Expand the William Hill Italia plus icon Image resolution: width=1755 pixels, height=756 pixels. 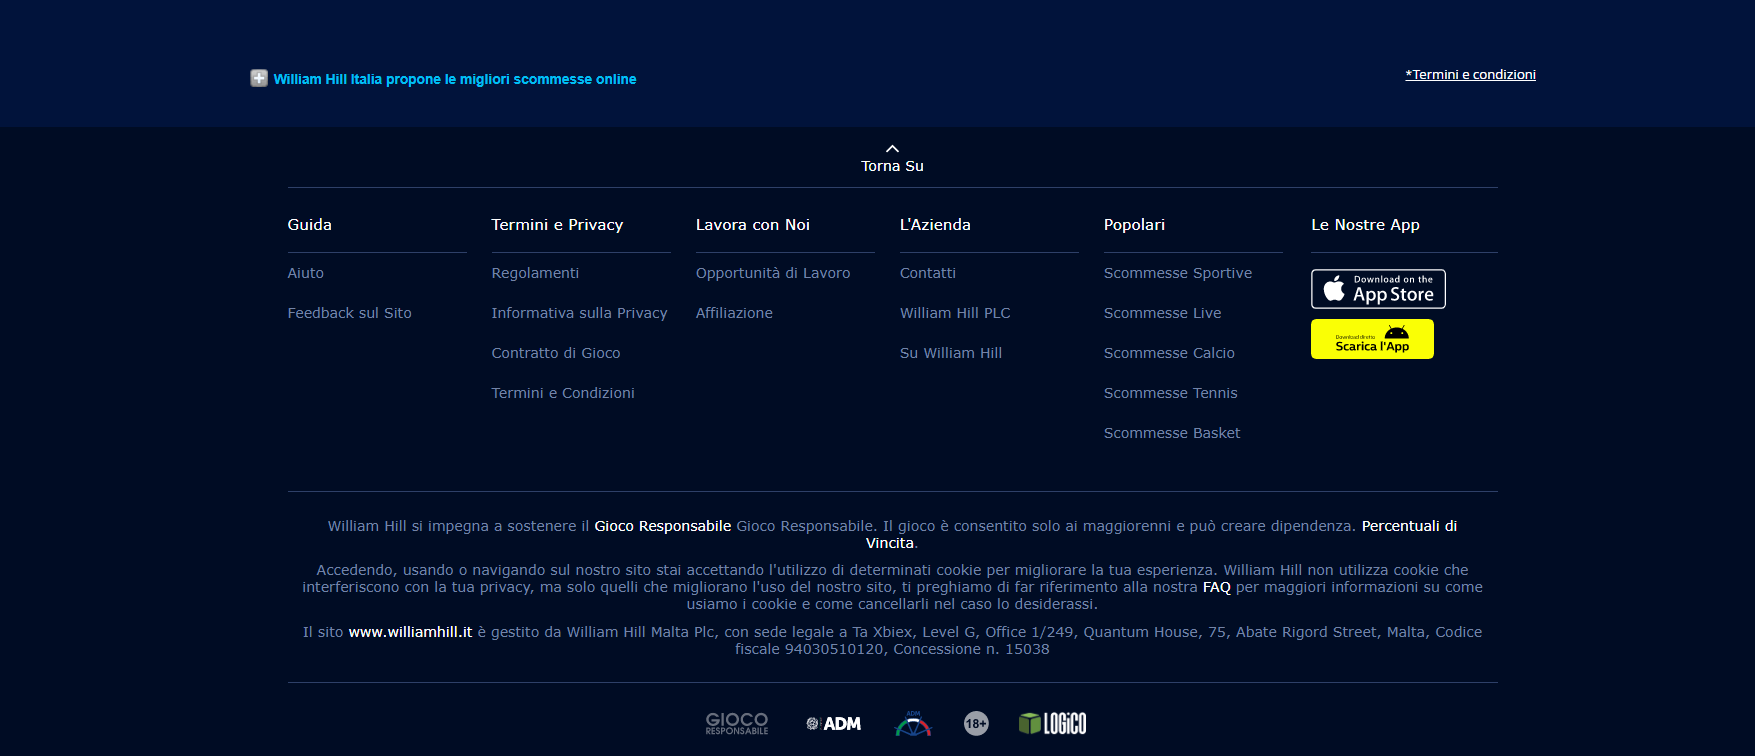(259, 78)
